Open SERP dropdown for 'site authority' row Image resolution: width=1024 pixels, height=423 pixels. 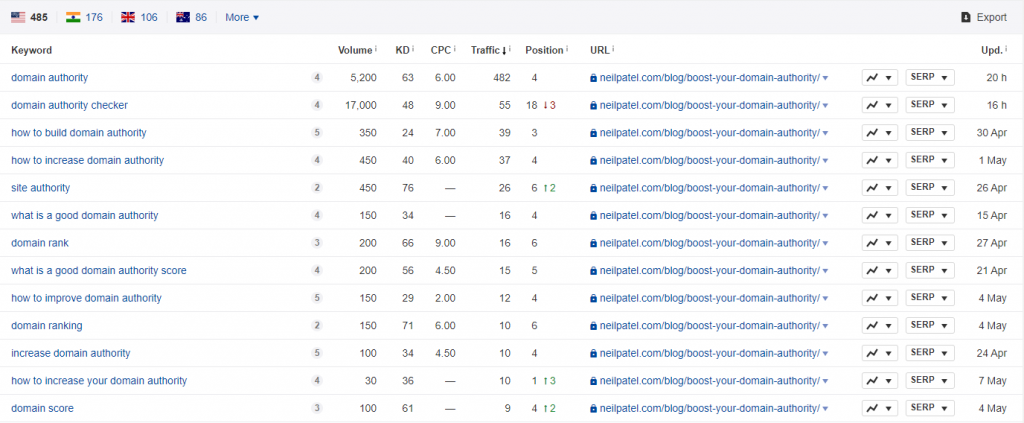click(x=930, y=187)
